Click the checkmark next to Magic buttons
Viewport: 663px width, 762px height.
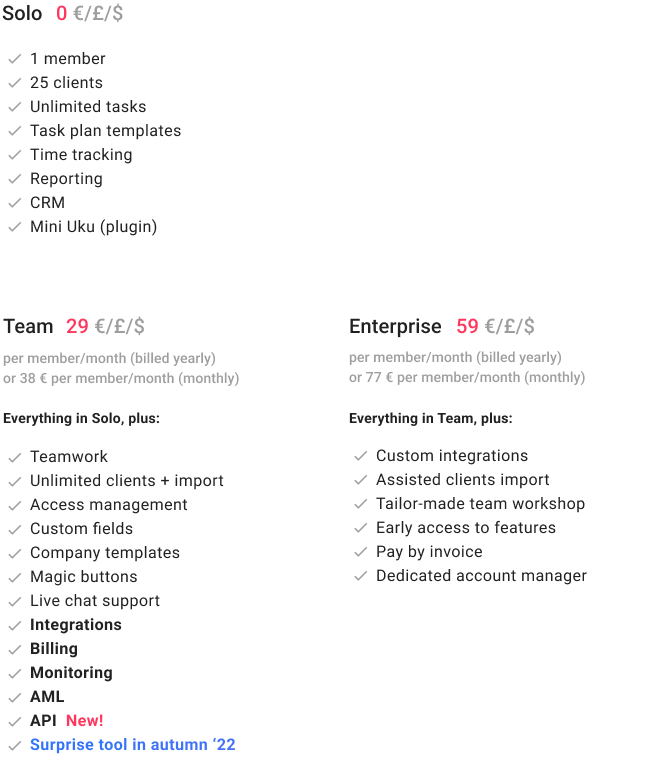click(x=15, y=577)
